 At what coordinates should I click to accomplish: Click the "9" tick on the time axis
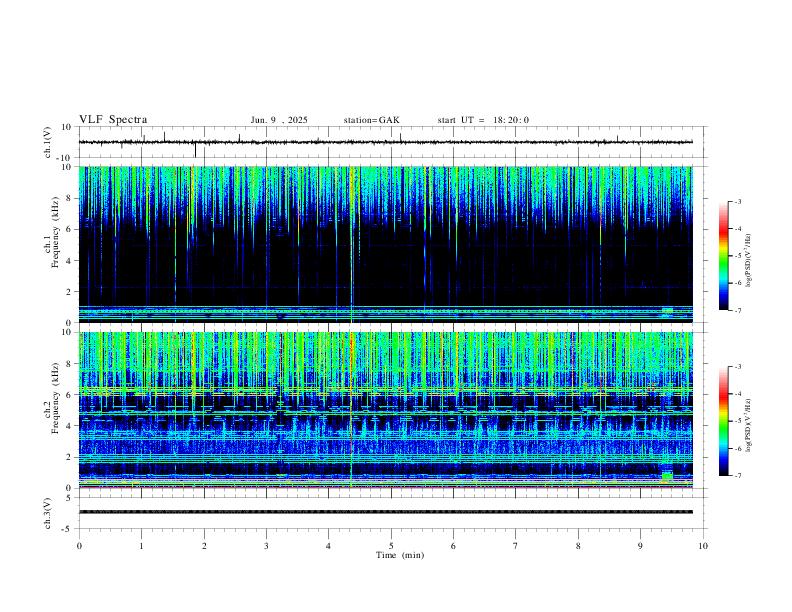[x=640, y=546]
